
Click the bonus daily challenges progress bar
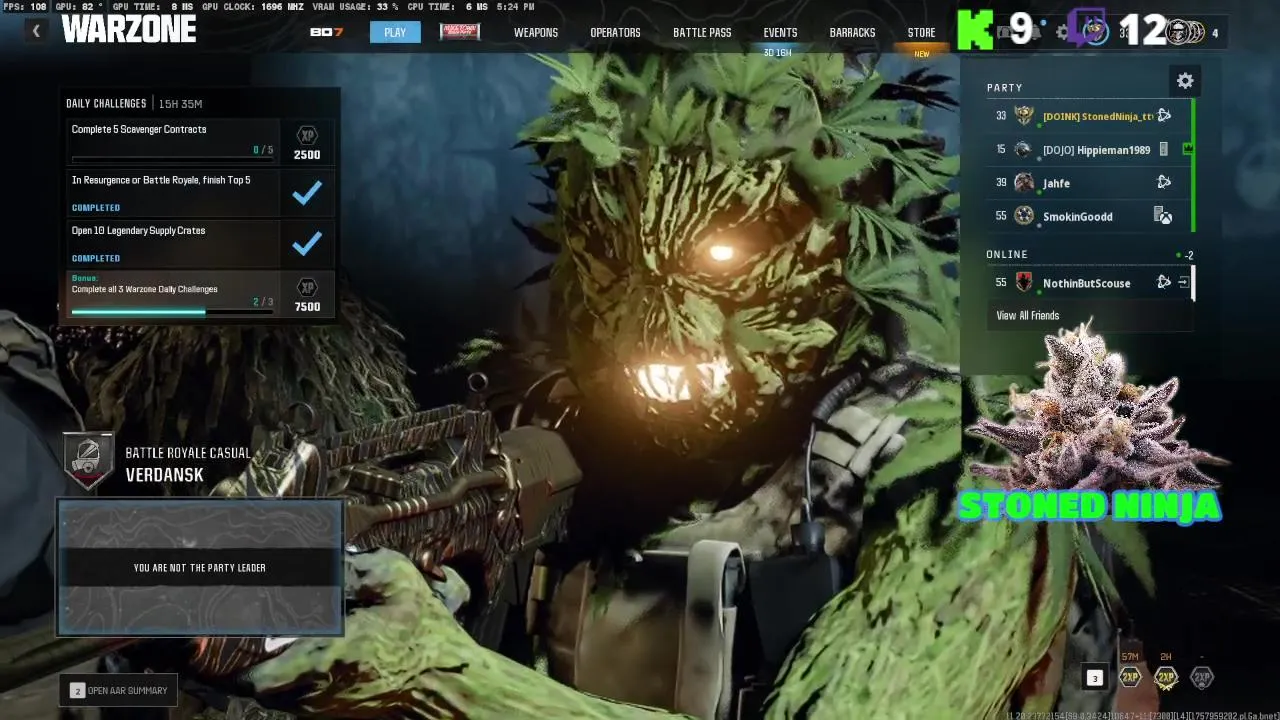(x=172, y=311)
